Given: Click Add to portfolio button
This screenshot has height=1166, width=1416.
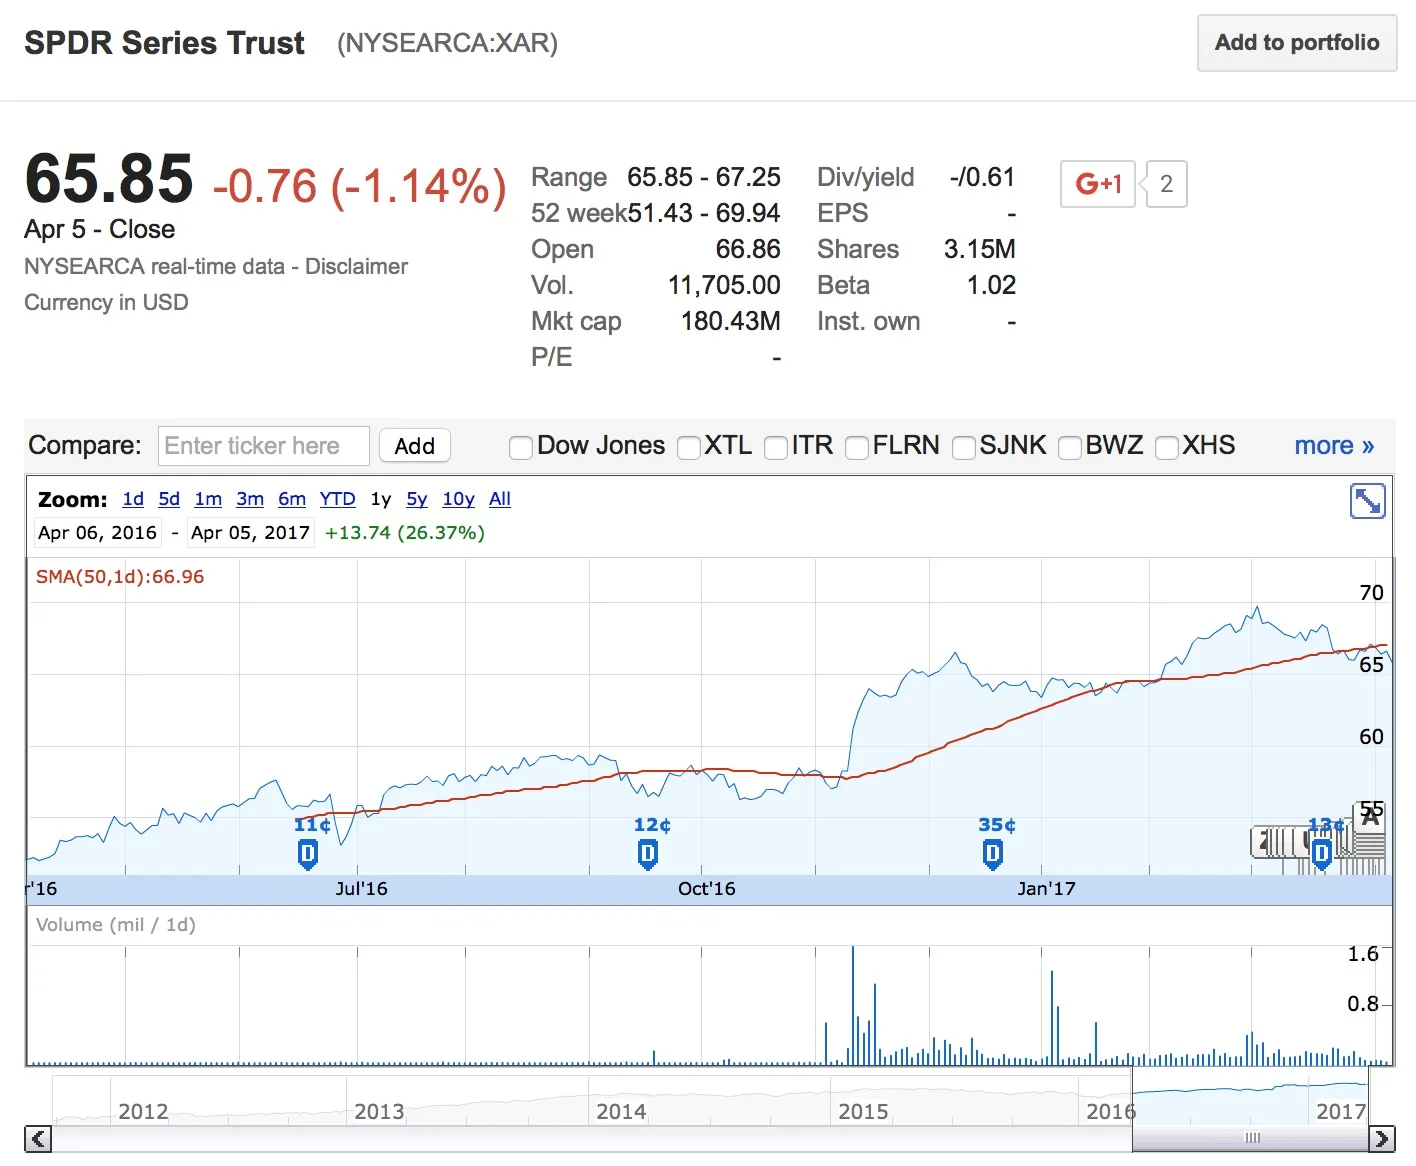Looking at the screenshot, I should point(1297,43).
